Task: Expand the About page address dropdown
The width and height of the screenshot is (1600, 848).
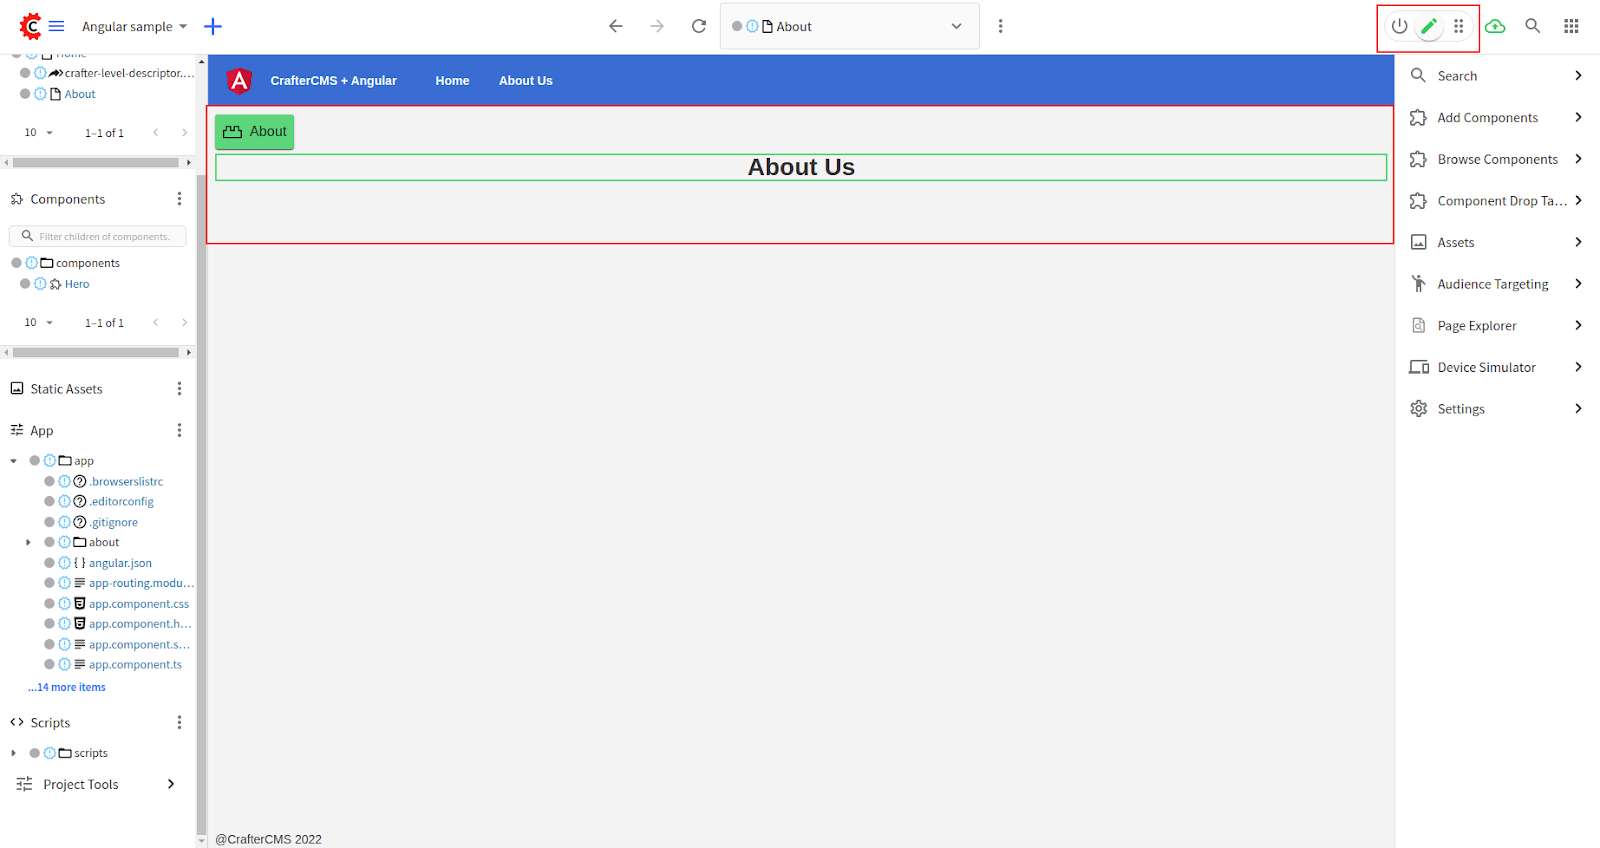Action: click(x=956, y=26)
